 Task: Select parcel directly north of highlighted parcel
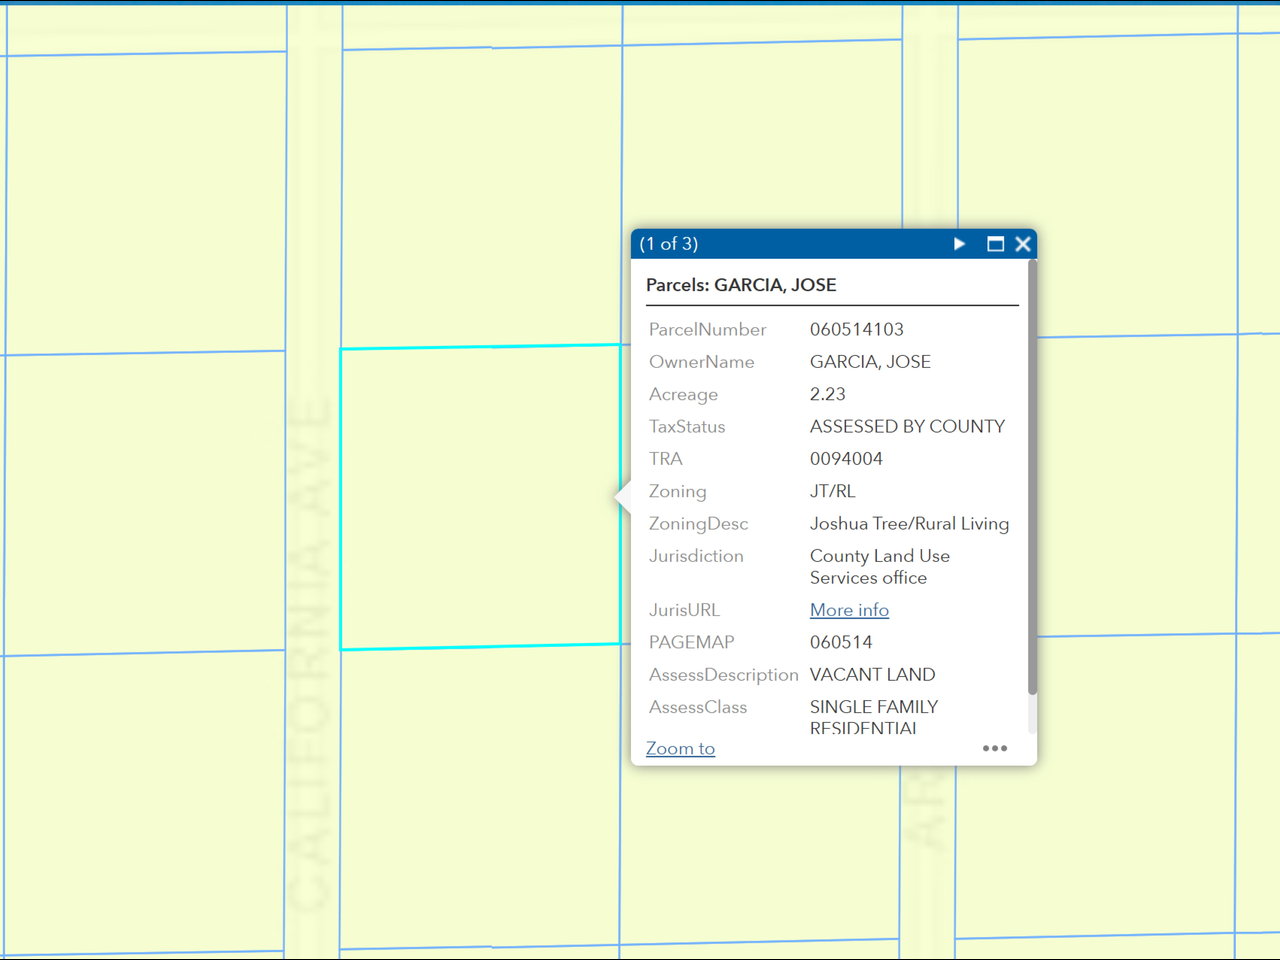pyautogui.click(x=480, y=198)
